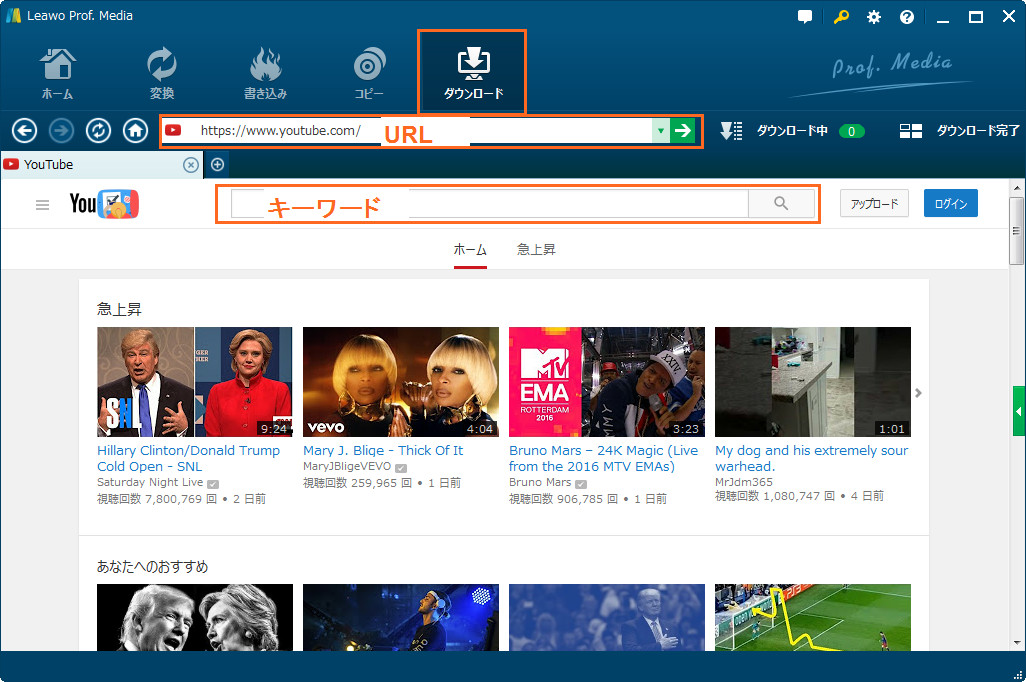The image size is (1026, 682).
Task: Select the 急上昇 trending tab
Action: [536, 249]
